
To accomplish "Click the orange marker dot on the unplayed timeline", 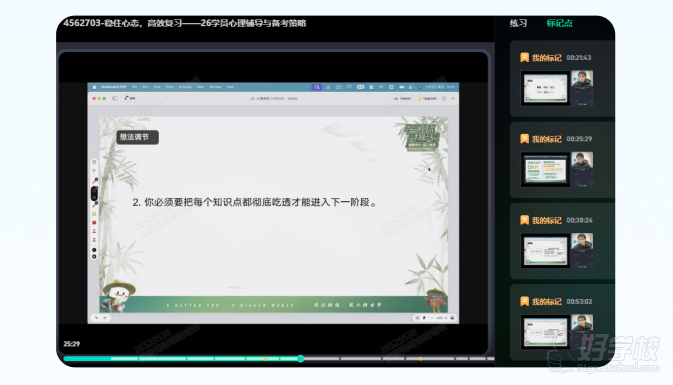I will tap(420, 359).
